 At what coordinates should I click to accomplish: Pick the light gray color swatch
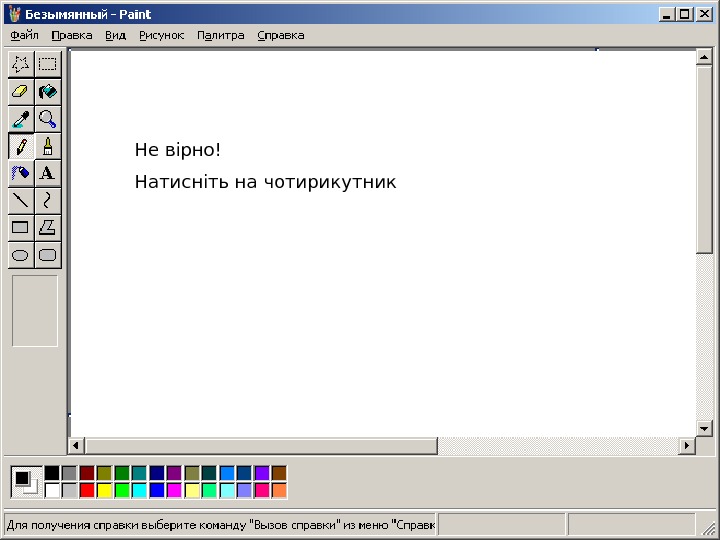[x=69, y=490]
